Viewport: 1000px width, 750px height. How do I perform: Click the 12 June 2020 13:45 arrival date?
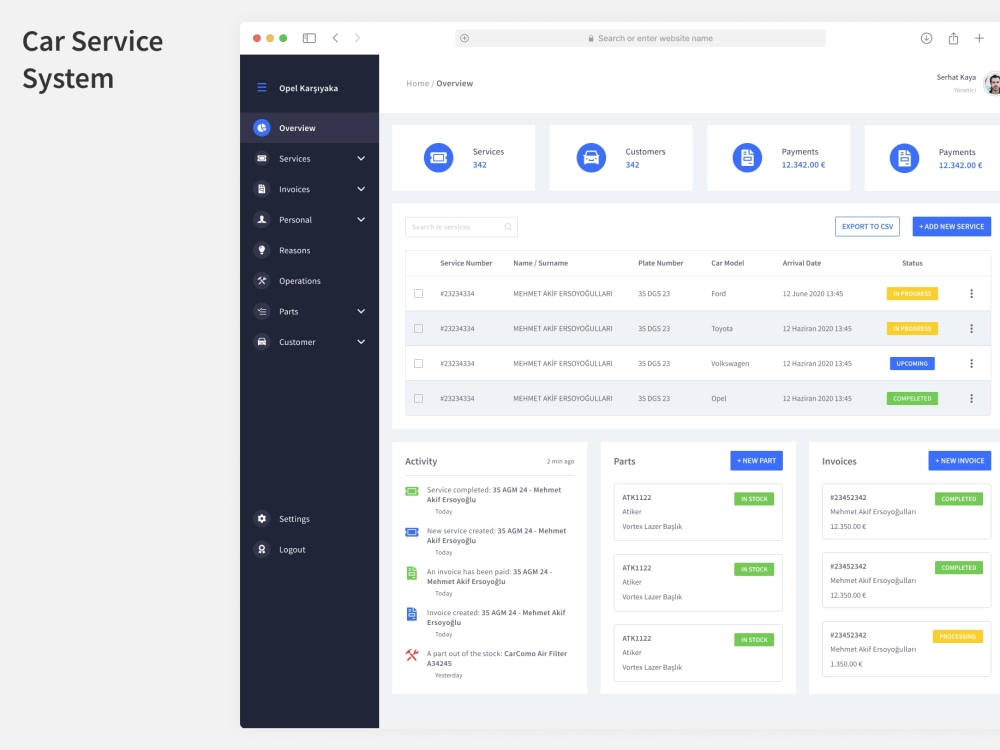pyautogui.click(x=812, y=294)
